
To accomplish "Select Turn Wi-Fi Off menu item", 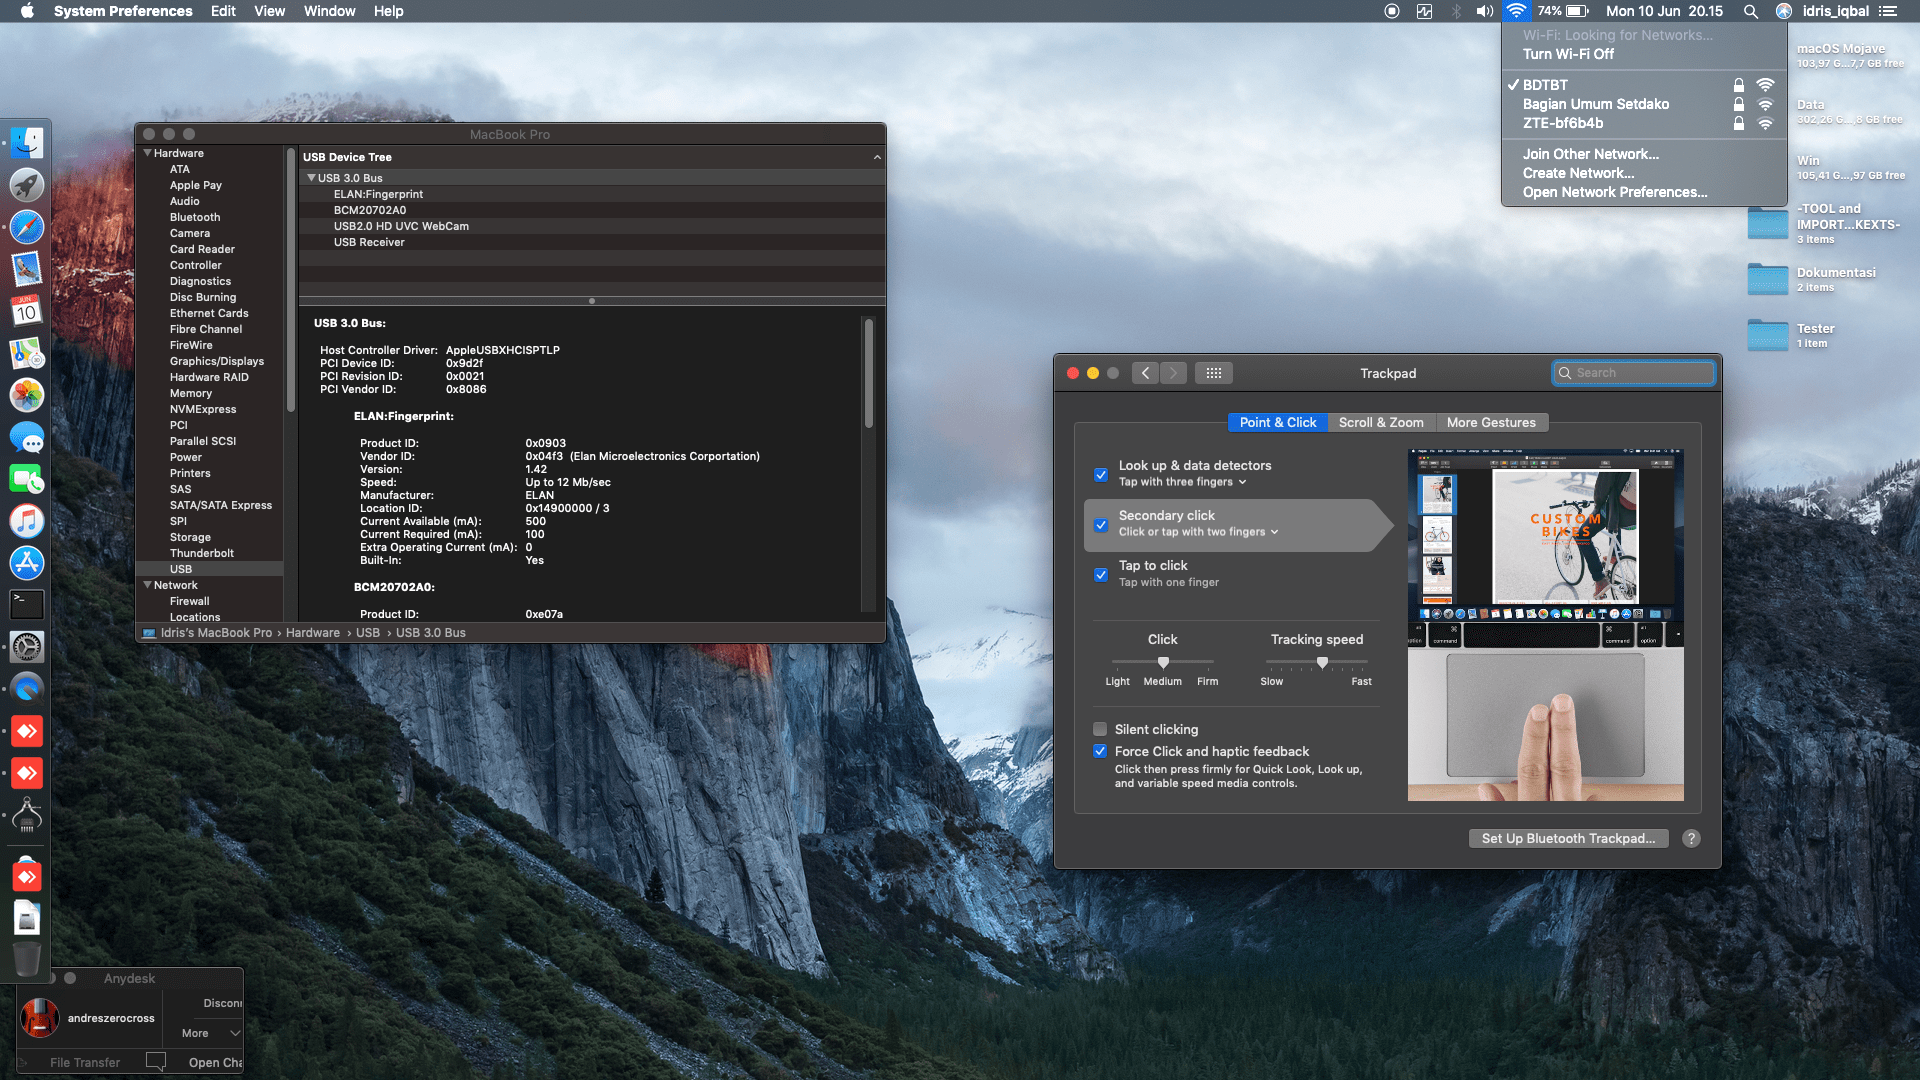I will 1568,54.
